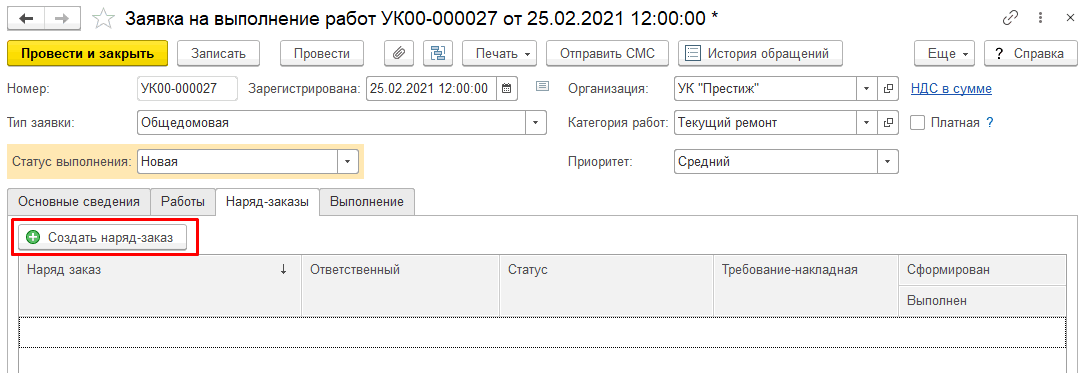Click the forward navigation arrow
Image resolution: width=1091 pixels, height=373 pixels.
(x=62, y=19)
